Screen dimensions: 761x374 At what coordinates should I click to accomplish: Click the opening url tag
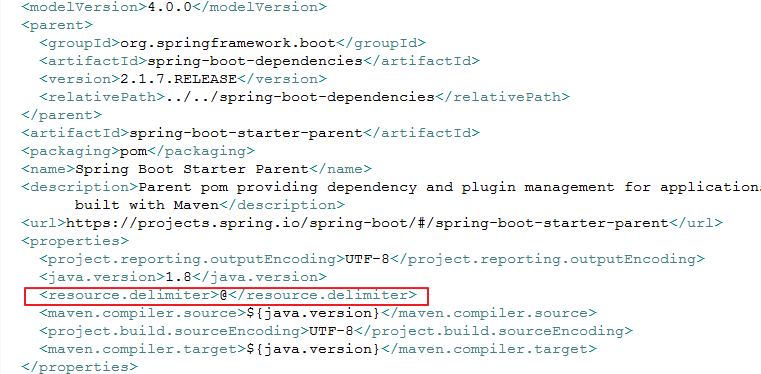[x=44, y=223]
